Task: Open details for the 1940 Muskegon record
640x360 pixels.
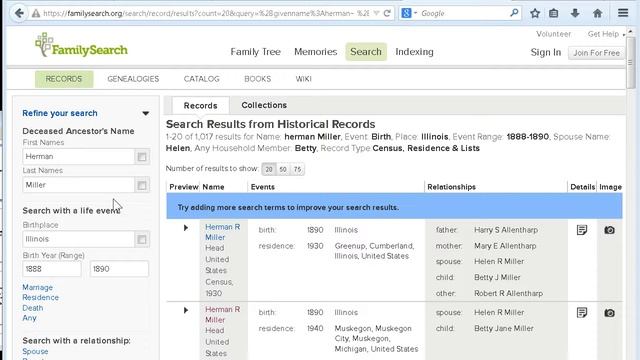Action: pos(582,313)
